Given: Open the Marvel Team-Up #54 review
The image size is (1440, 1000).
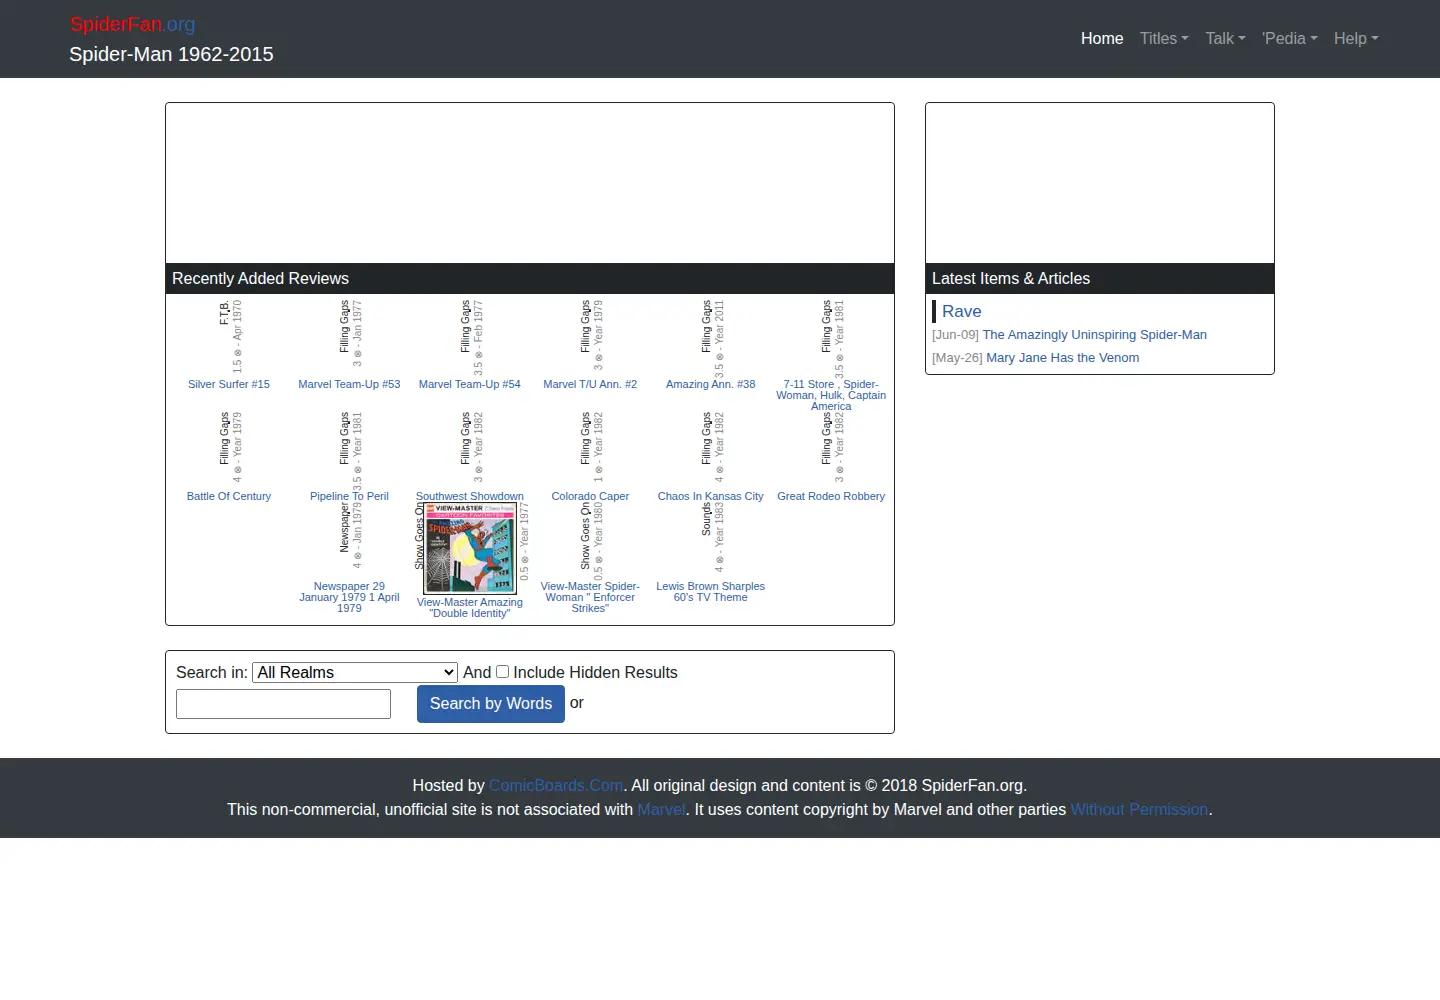Looking at the screenshot, I should 470,384.
